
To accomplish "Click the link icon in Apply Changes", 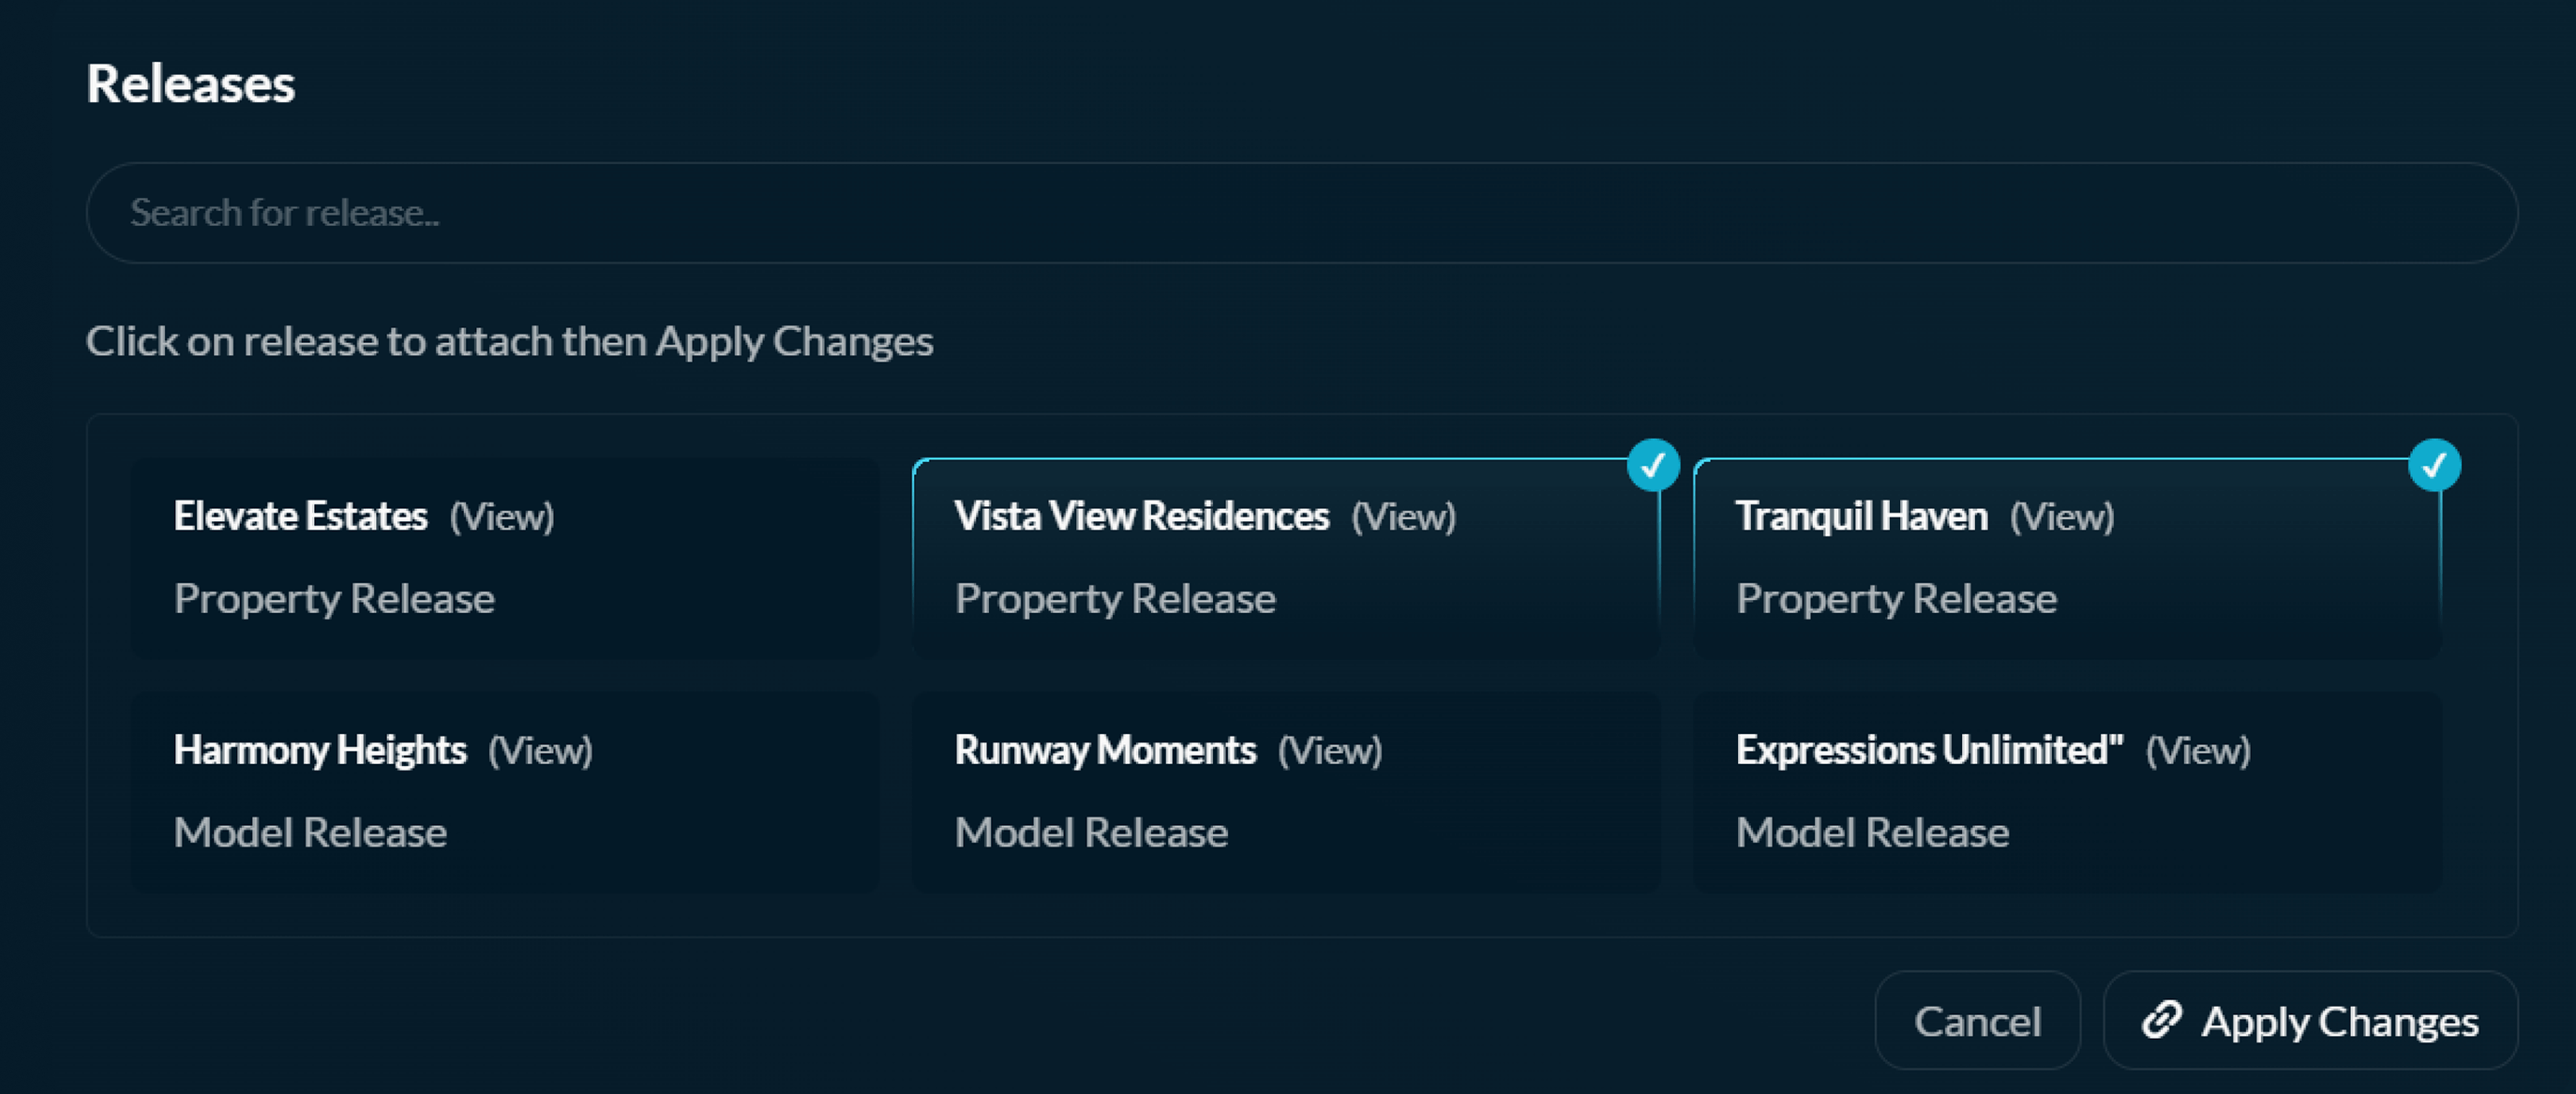I will tap(2162, 1020).
